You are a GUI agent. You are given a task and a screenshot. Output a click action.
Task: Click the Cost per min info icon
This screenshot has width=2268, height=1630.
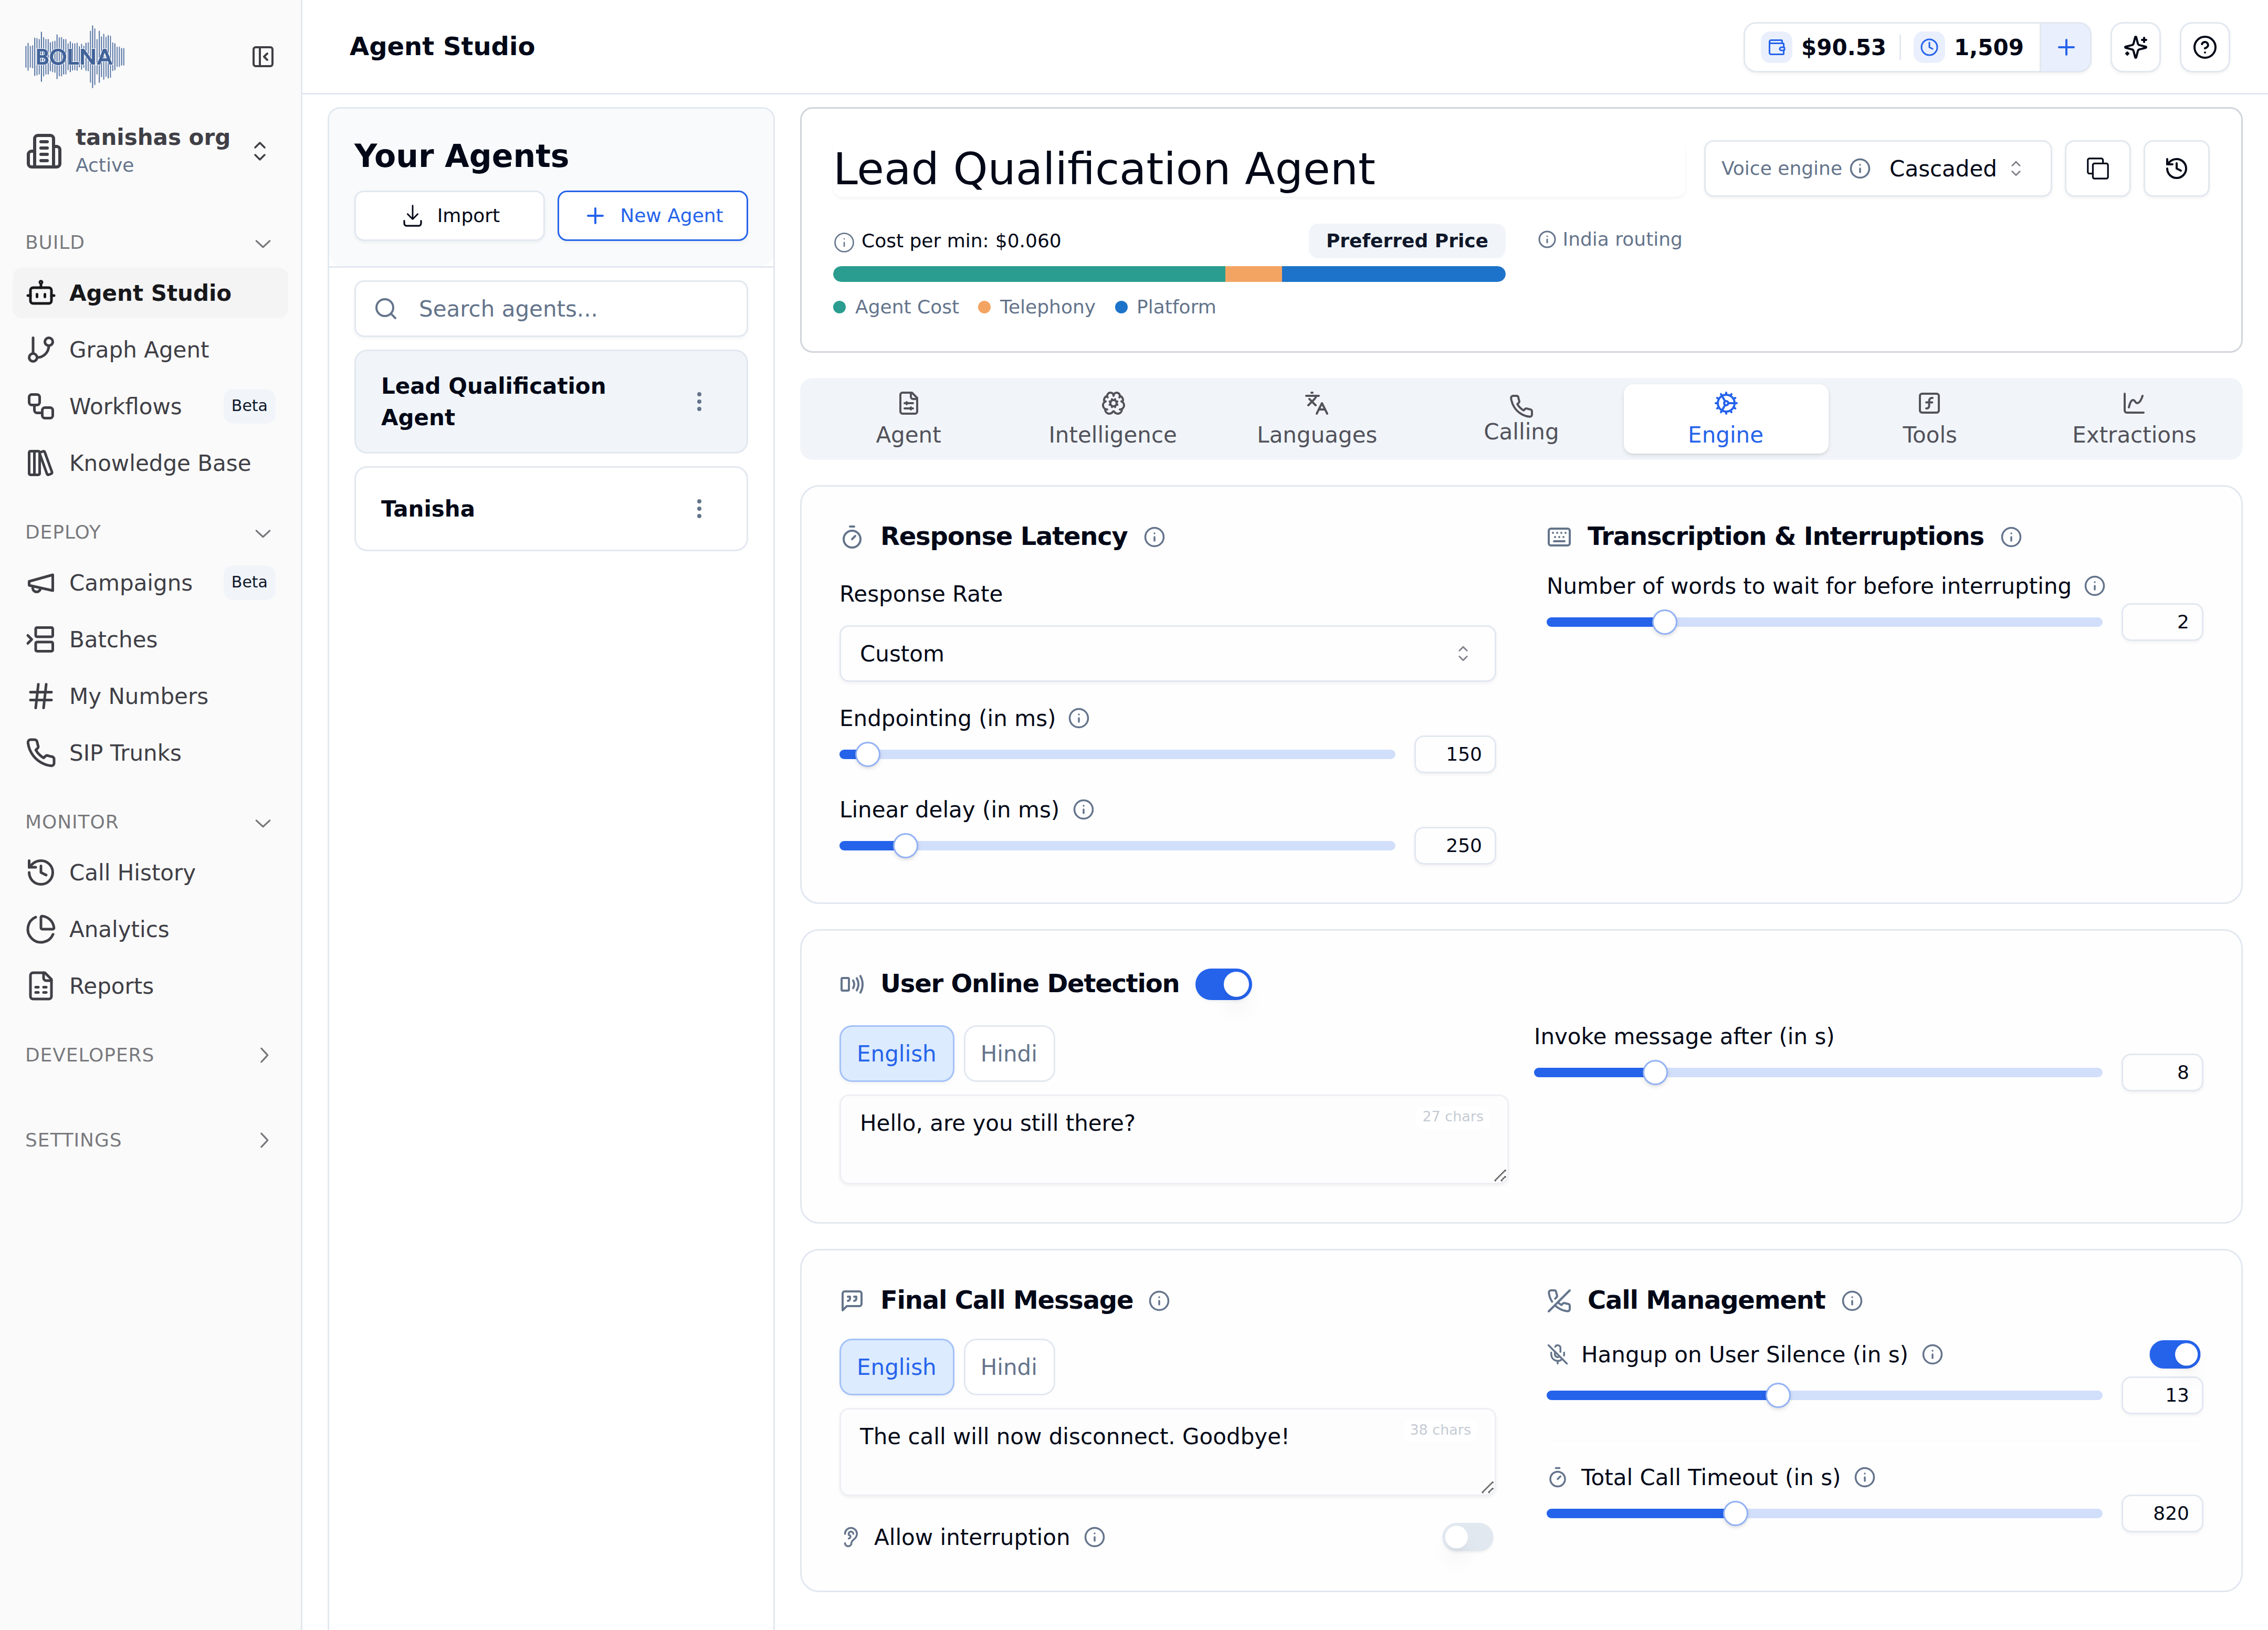coord(843,242)
